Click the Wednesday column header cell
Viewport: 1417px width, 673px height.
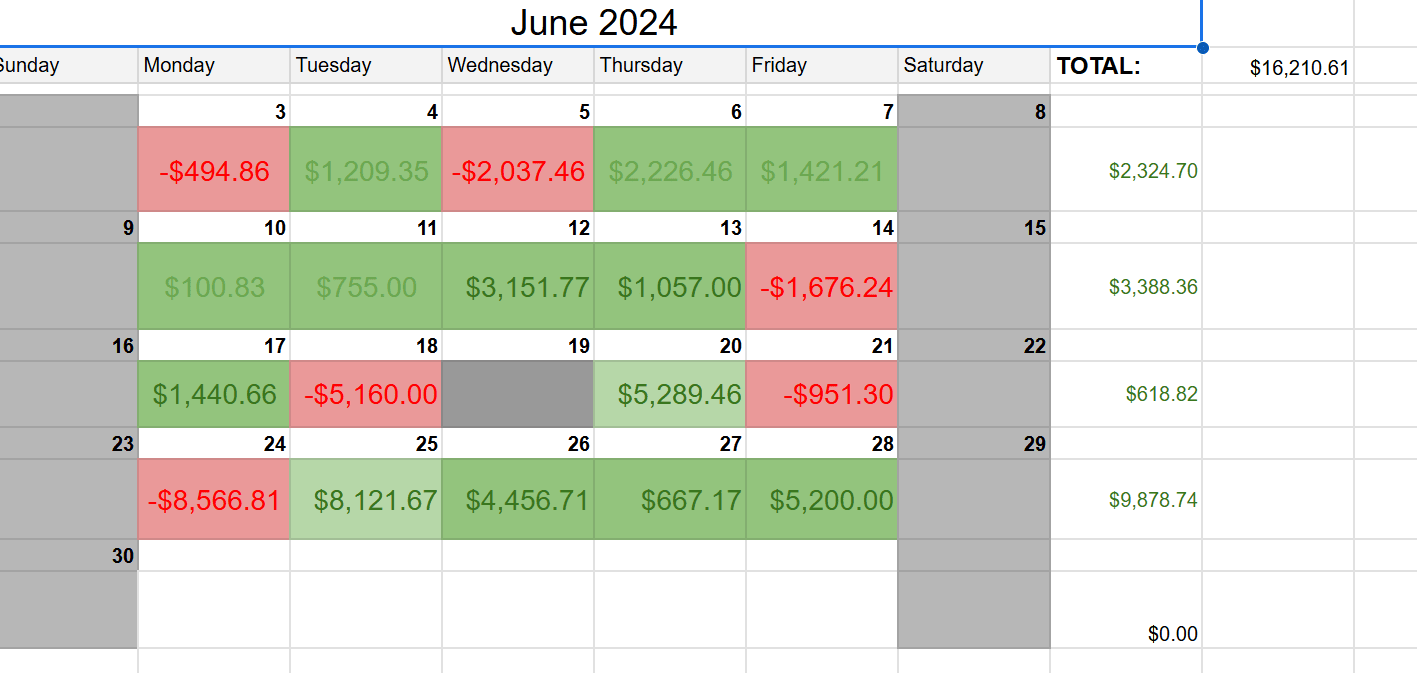click(518, 66)
